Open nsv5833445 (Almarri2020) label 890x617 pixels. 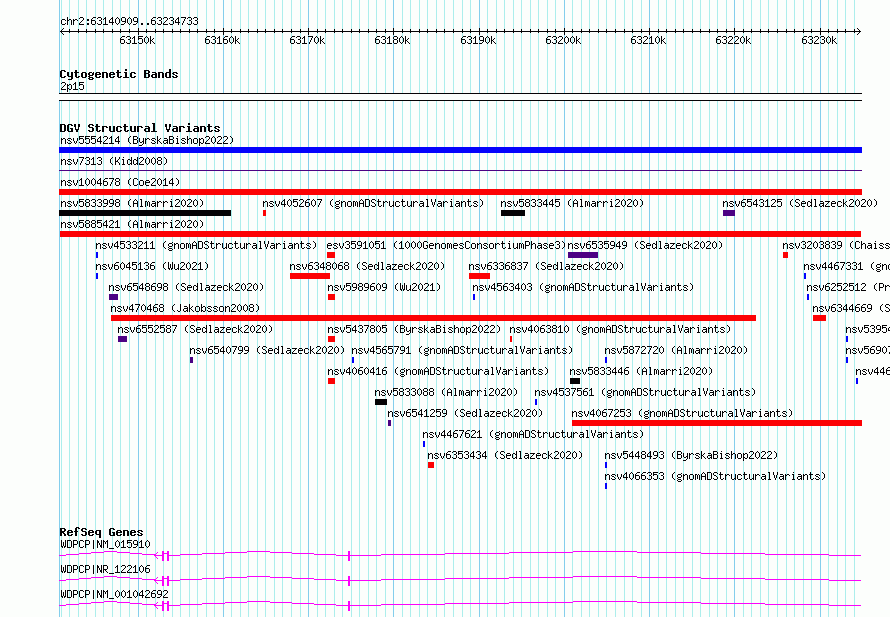(572, 203)
